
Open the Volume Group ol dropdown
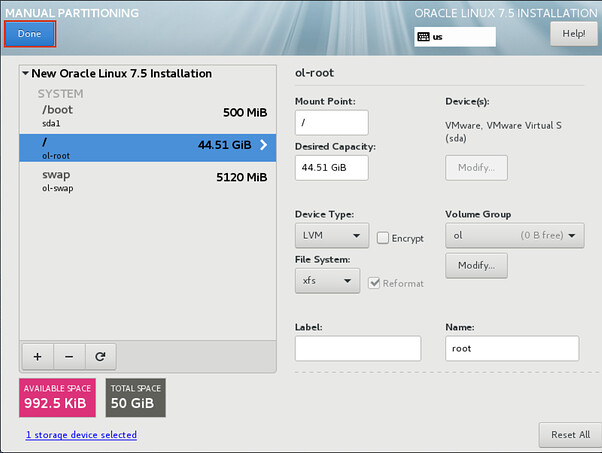[x=515, y=235]
